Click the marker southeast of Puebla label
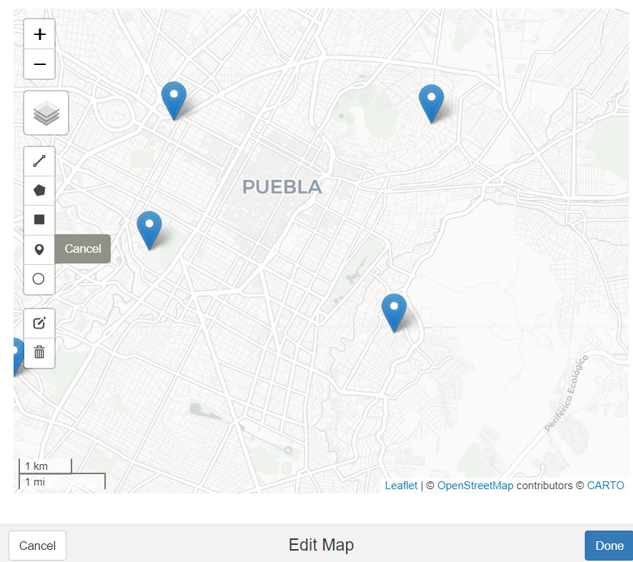This screenshot has width=633, height=562. pos(394,312)
